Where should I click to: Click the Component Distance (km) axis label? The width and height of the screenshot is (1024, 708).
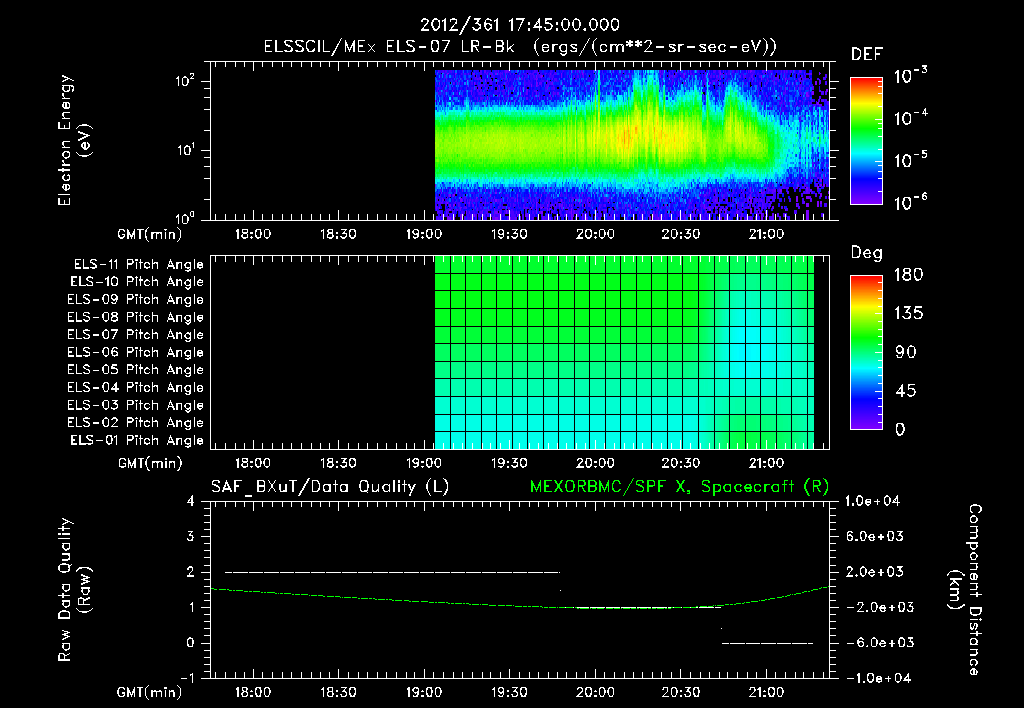(965, 590)
